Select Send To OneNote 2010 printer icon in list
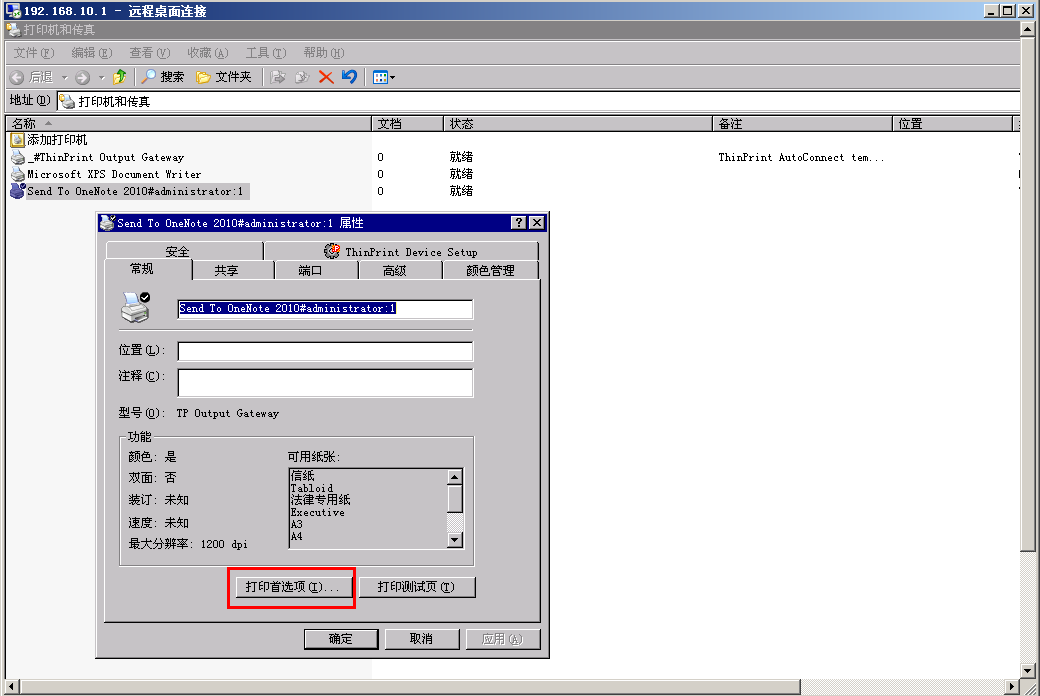The height and width of the screenshot is (696, 1040). [x=18, y=191]
